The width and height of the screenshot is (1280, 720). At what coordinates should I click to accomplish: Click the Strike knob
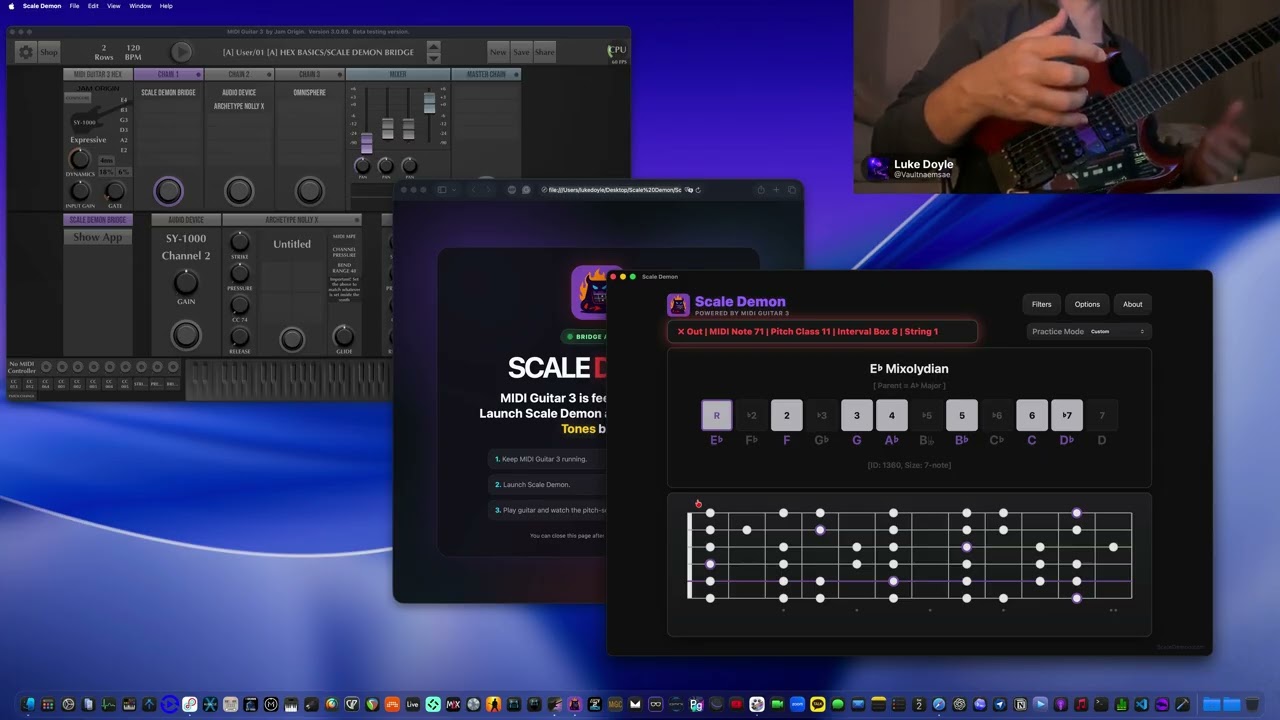tap(239, 242)
